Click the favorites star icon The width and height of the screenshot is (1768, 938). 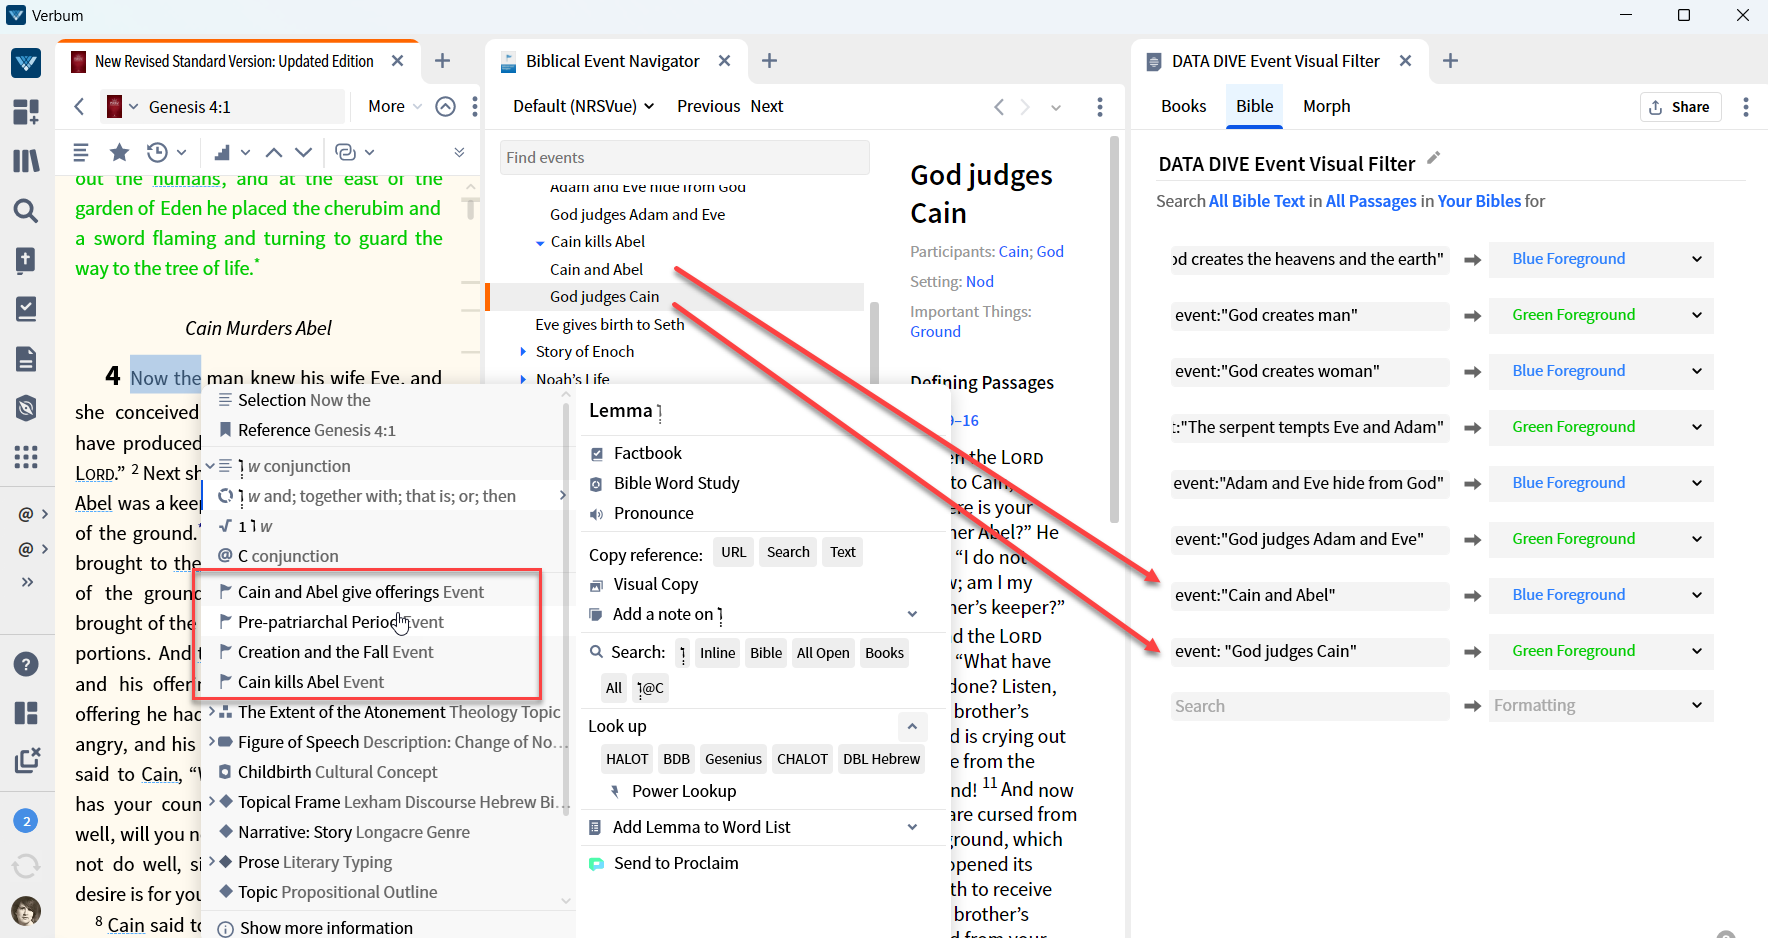[119, 152]
